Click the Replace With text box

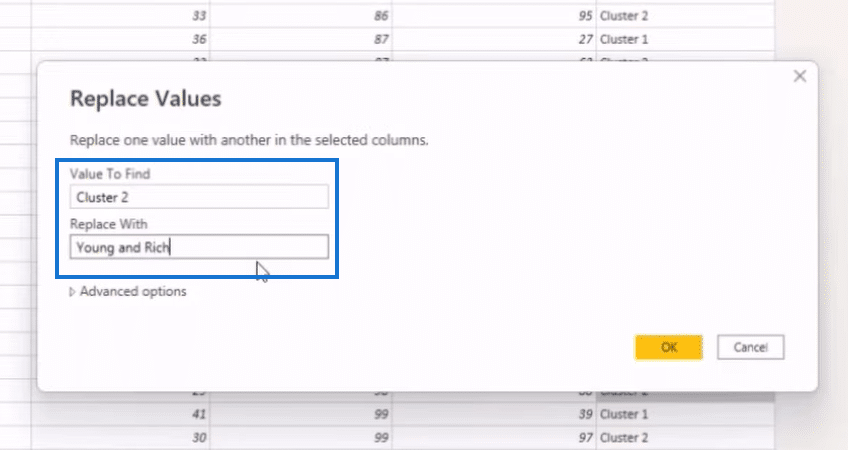[199, 247]
